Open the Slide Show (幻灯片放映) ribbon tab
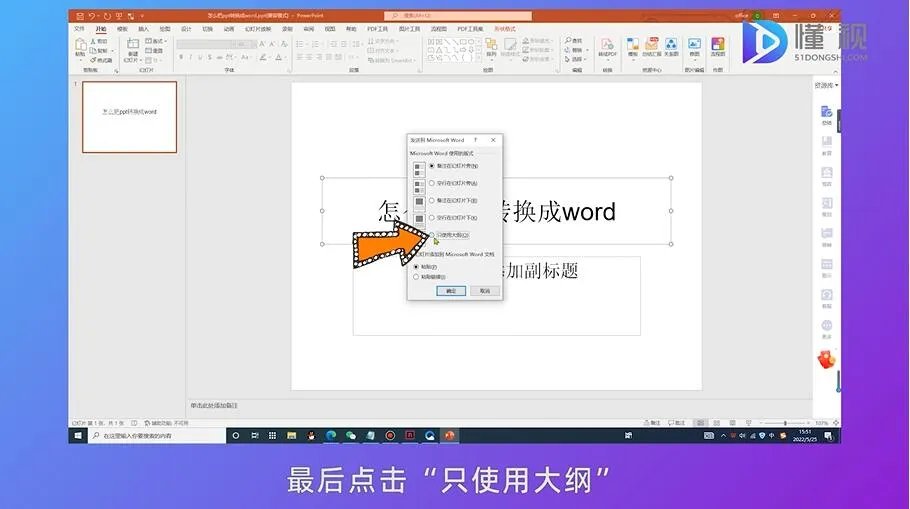Viewport: 910px width, 509px height. pos(258,28)
